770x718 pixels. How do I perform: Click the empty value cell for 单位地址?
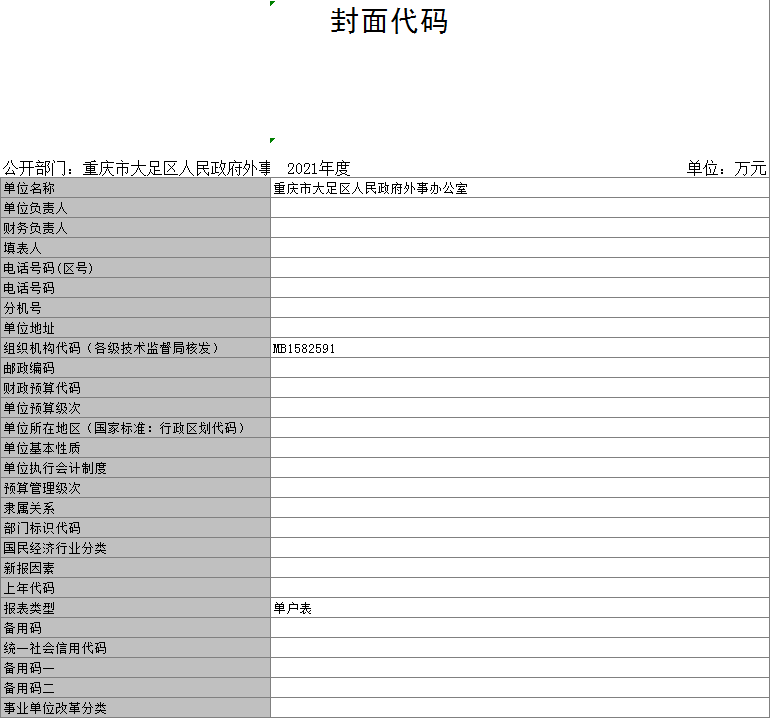tap(520, 328)
